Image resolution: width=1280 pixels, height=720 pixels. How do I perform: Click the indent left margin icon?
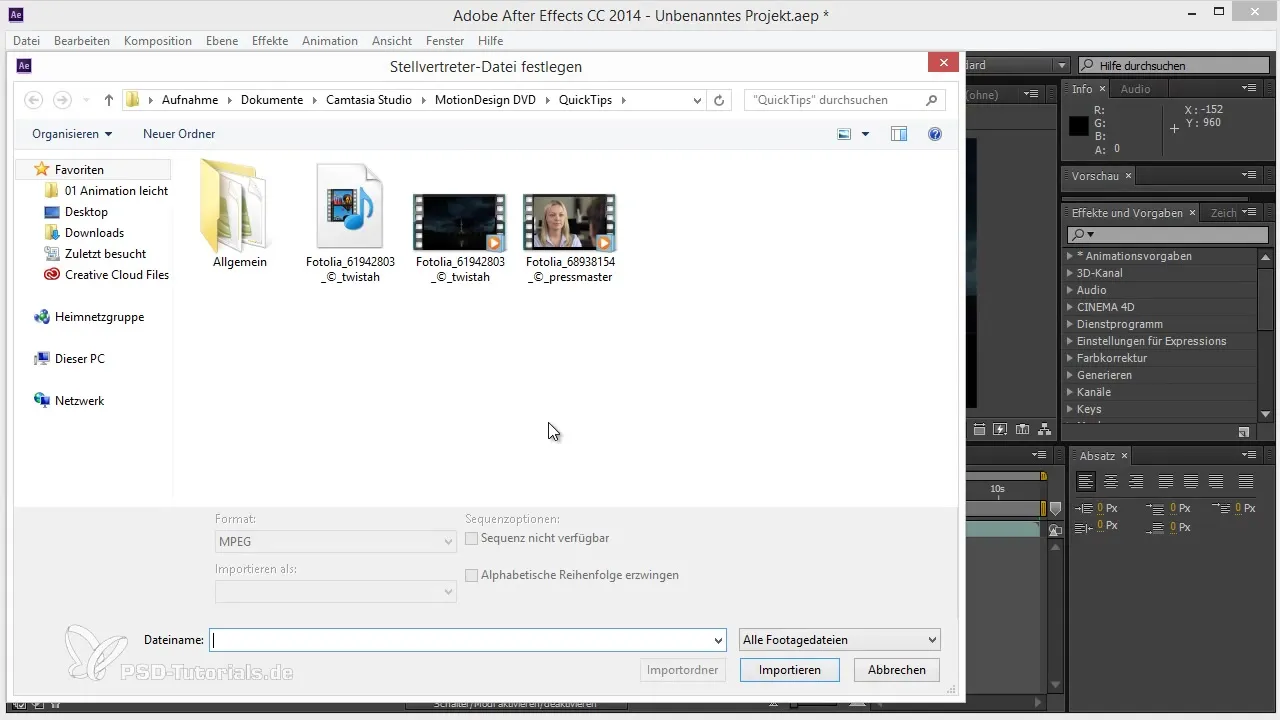(1084, 508)
